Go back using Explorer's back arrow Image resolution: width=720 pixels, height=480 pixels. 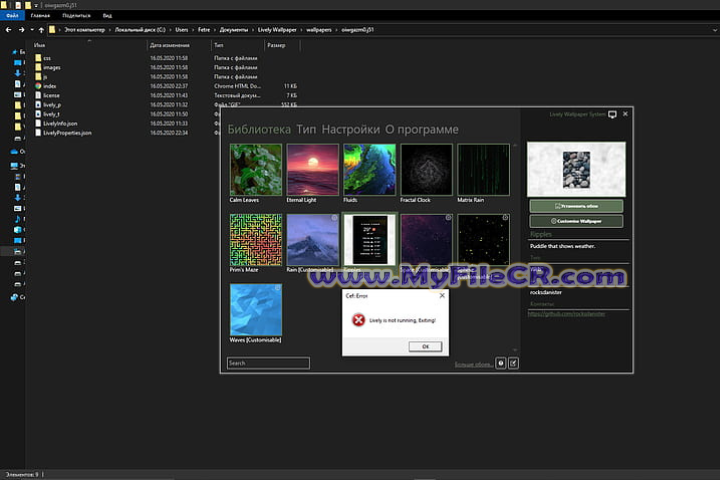point(8,31)
